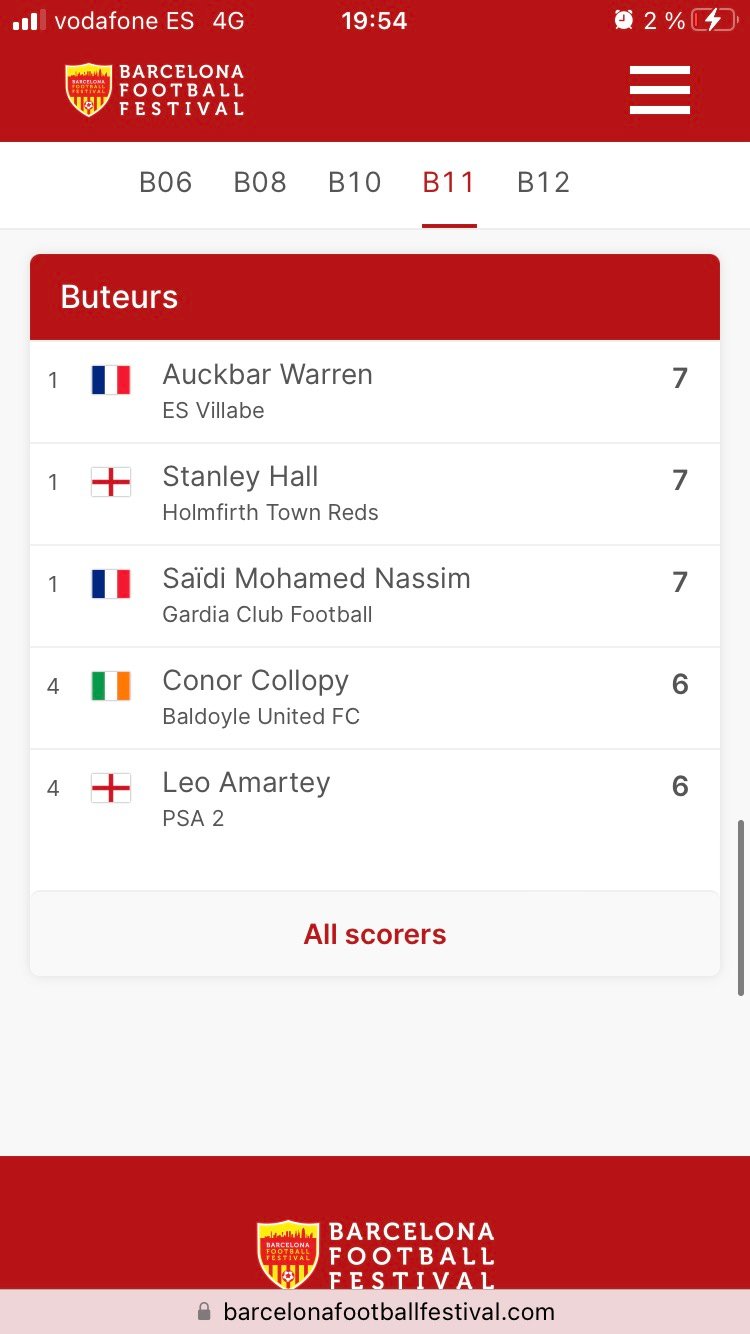Viewport: 750px width, 1334px height.
Task: Tap the footer Barcelona Football Festival logo
Action: [375, 1255]
